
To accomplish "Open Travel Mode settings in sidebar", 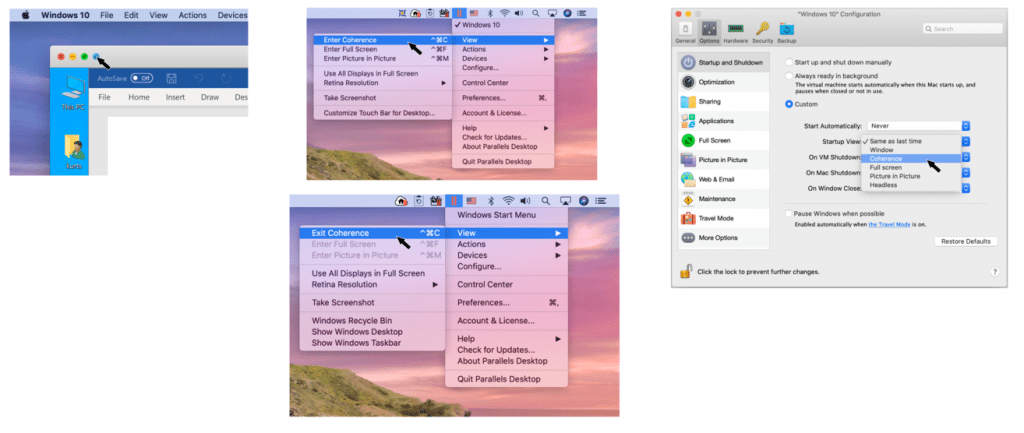I will coord(723,218).
